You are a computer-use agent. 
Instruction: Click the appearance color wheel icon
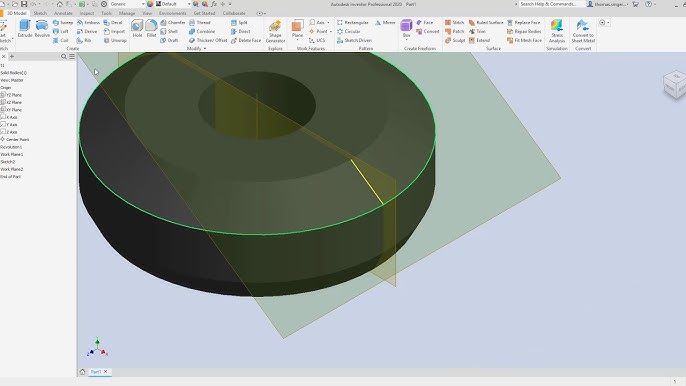point(150,4)
